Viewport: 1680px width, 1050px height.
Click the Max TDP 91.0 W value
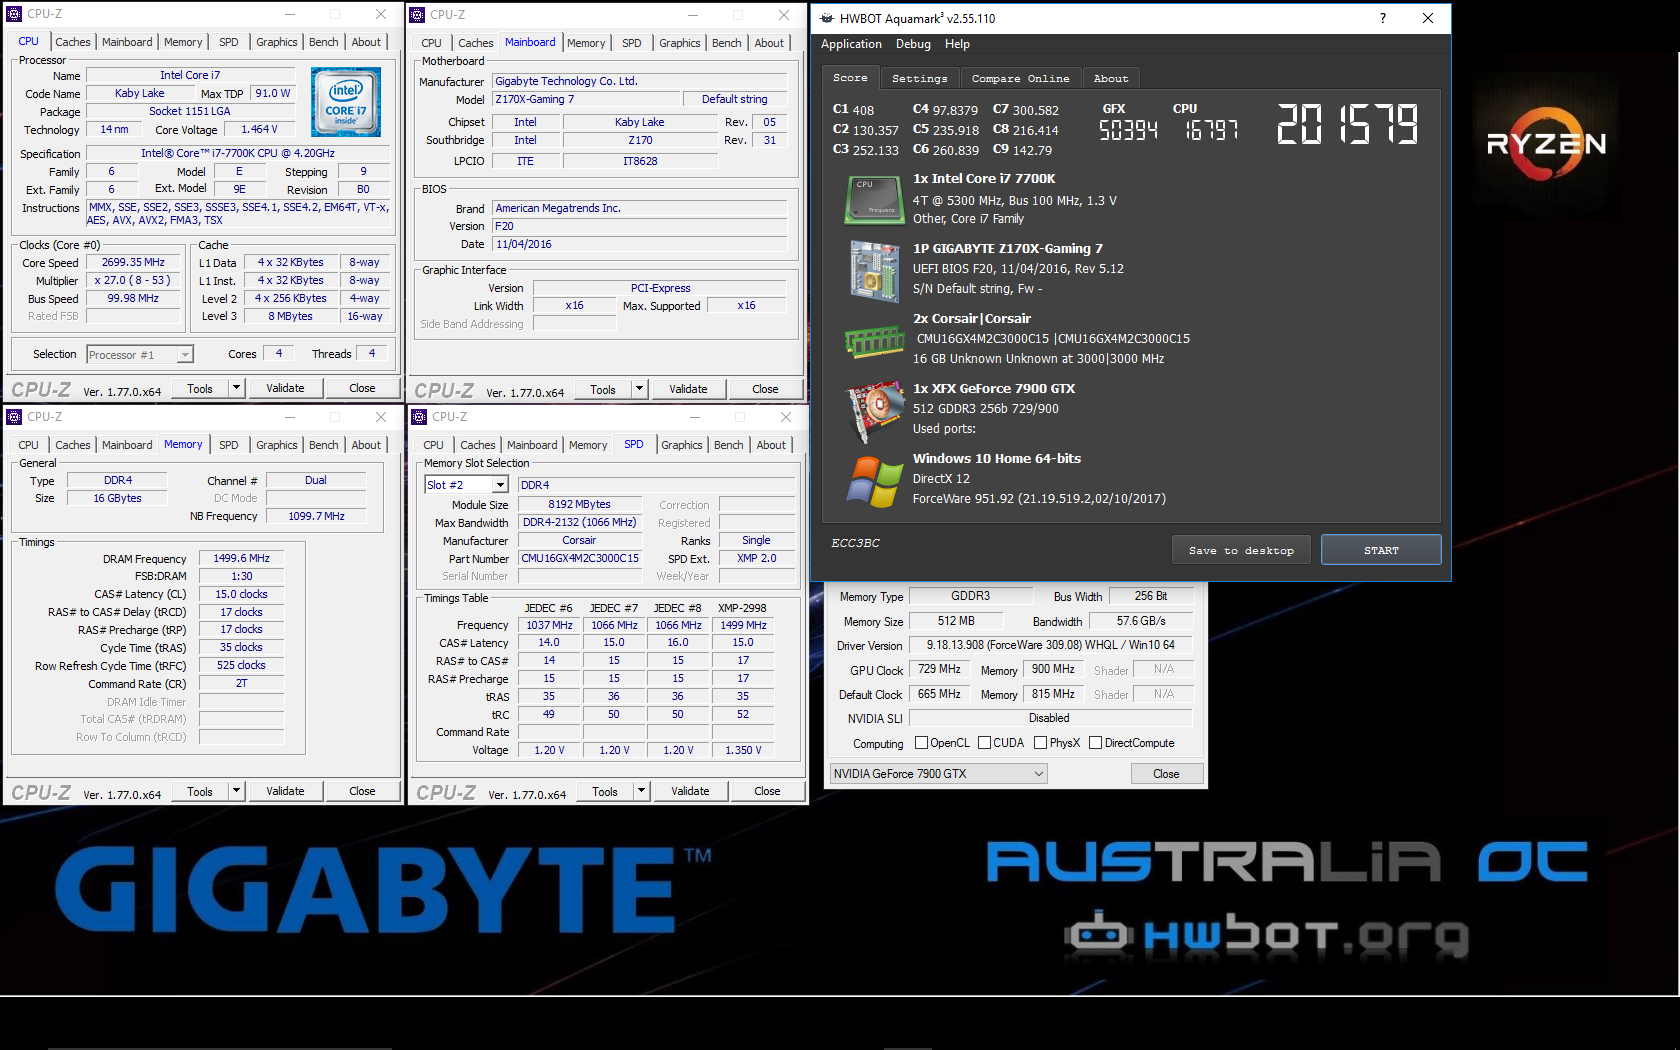point(273,93)
